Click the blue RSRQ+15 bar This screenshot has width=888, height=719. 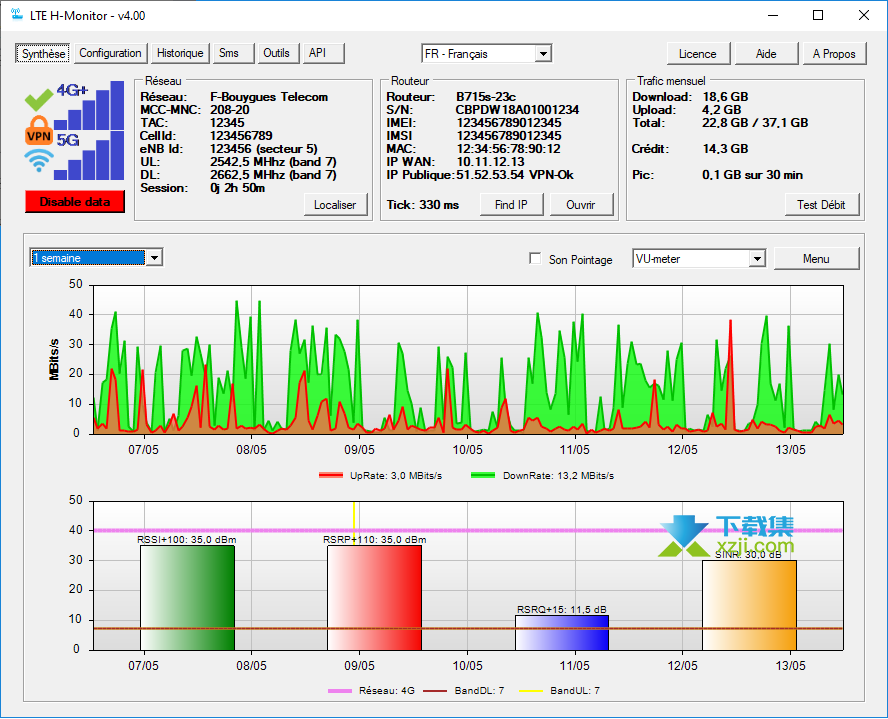pos(562,633)
